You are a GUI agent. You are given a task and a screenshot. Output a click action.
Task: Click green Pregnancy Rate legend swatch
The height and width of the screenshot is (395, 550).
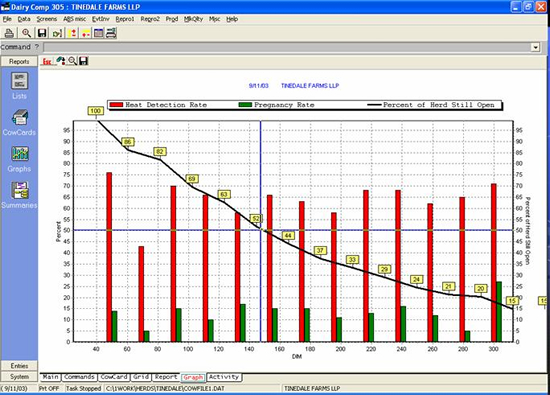click(x=245, y=105)
